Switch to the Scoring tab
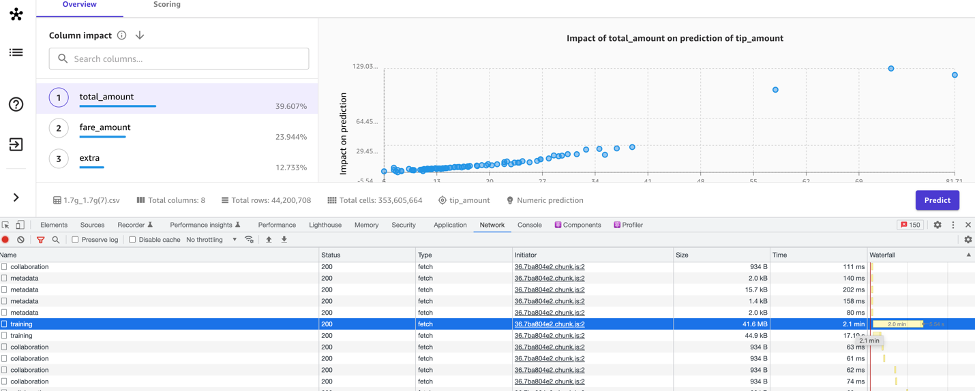Viewport: 977px width, 391px height. tap(167, 4)
